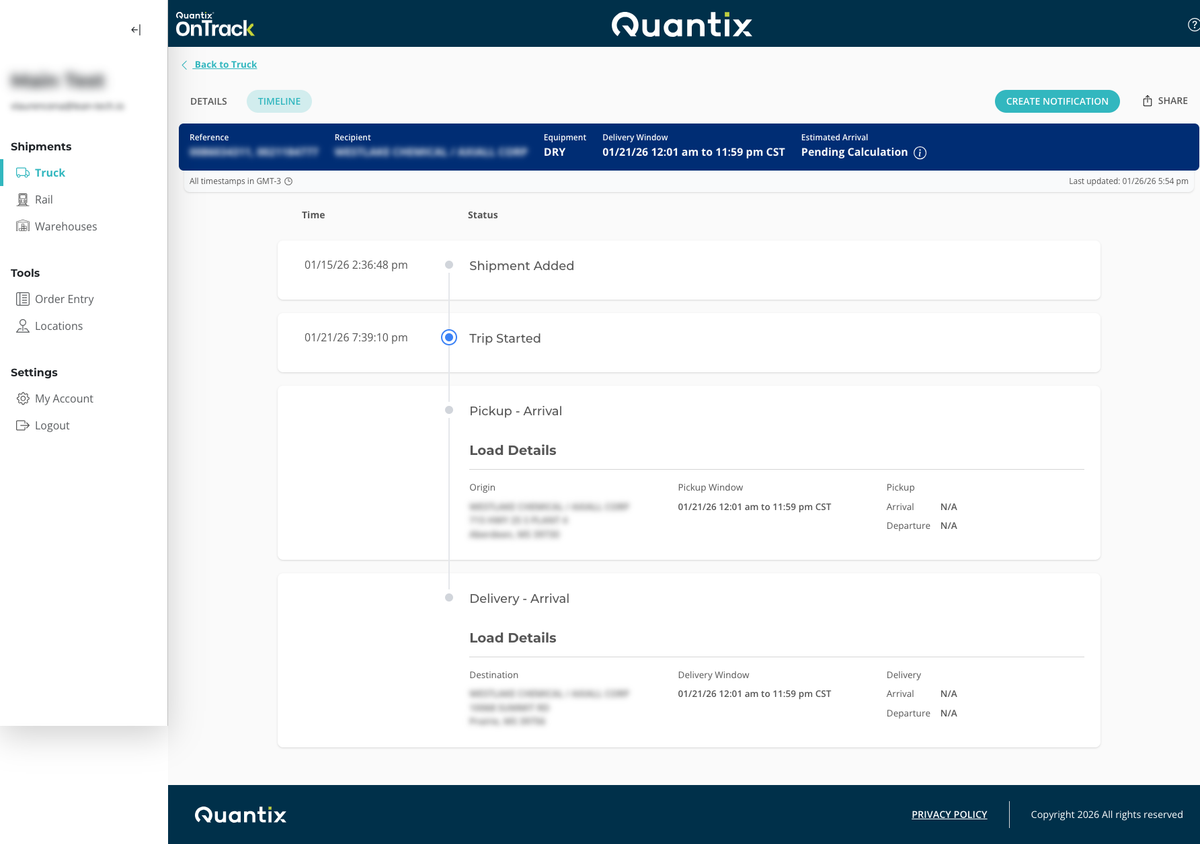
Task: Open the Privacy Policy link
Action: 949,815
